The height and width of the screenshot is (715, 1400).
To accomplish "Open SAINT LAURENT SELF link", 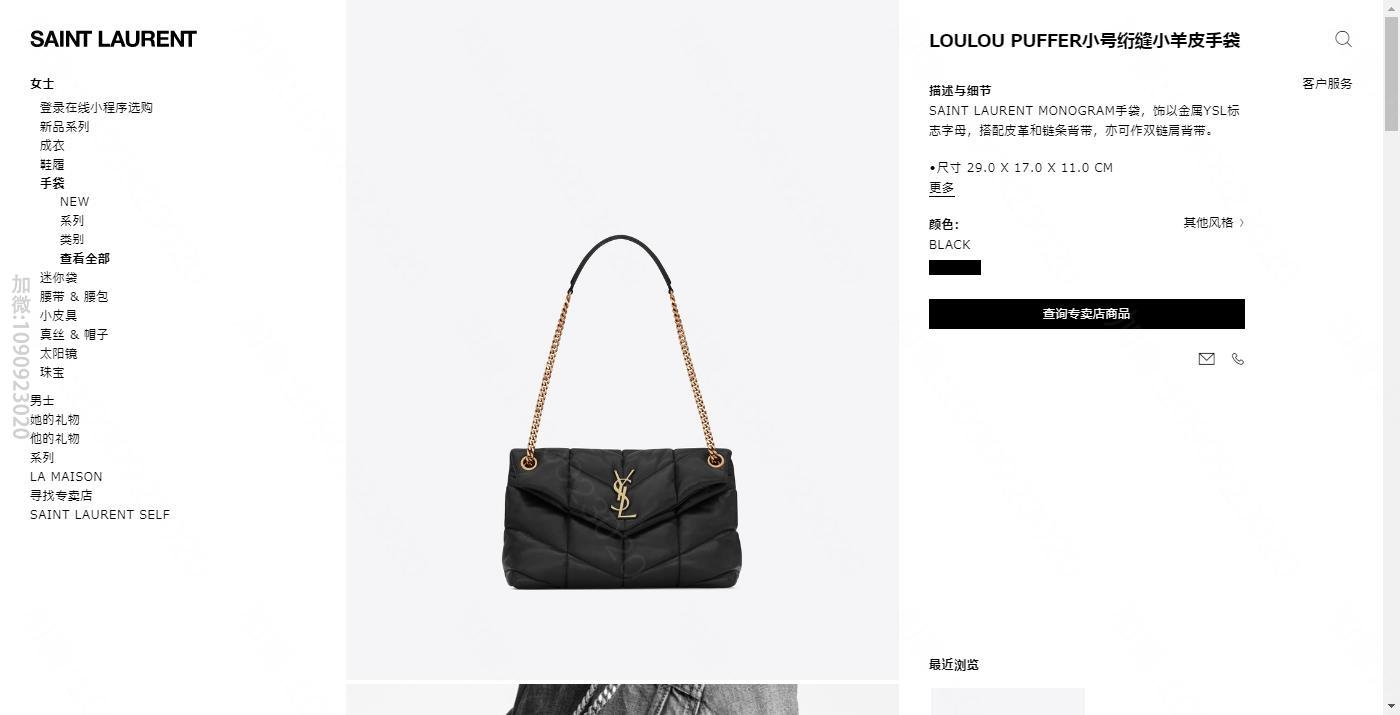I will tap(100, 514).
